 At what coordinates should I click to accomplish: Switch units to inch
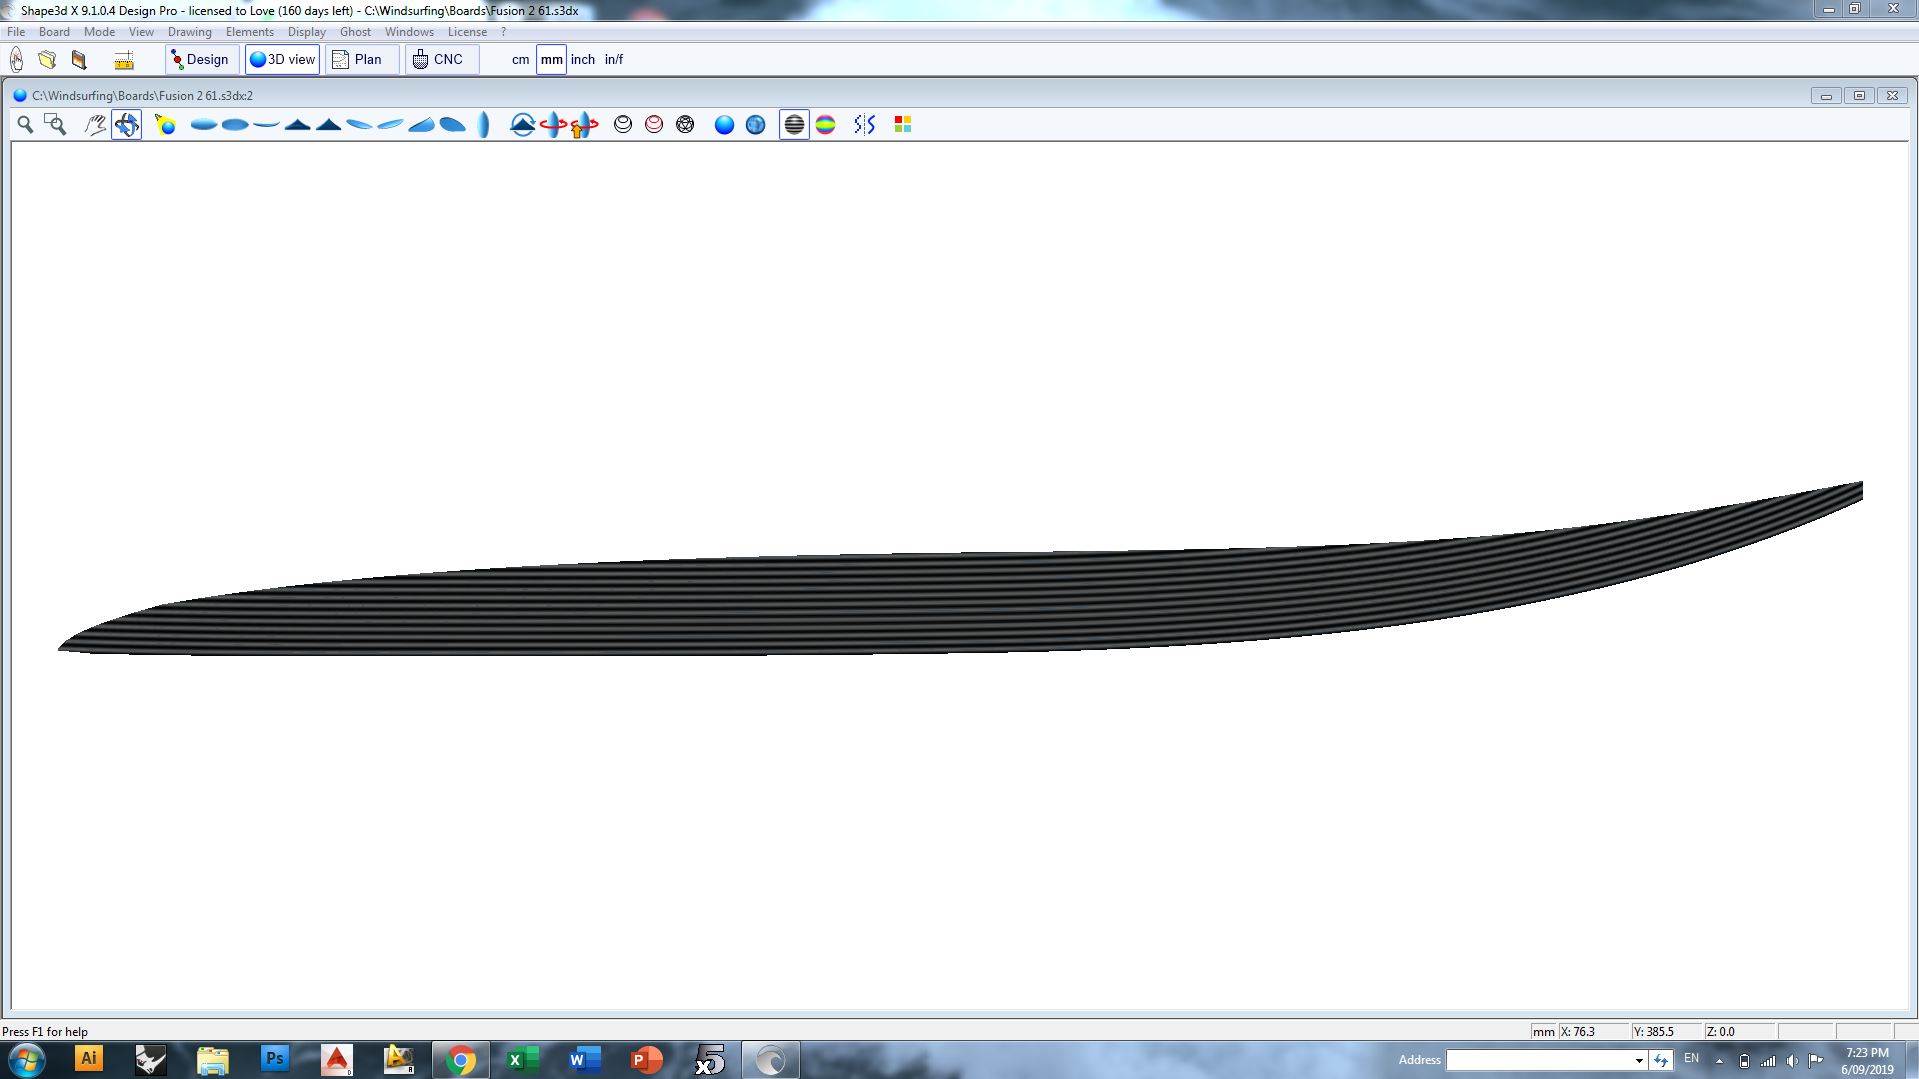coord(582,60)
